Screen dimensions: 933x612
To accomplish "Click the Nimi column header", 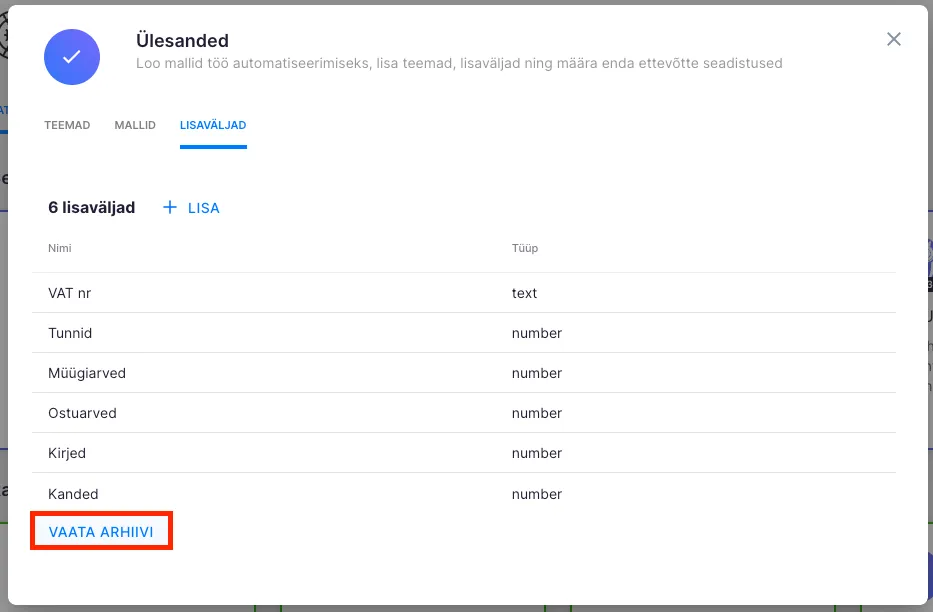I will (60, 248).
